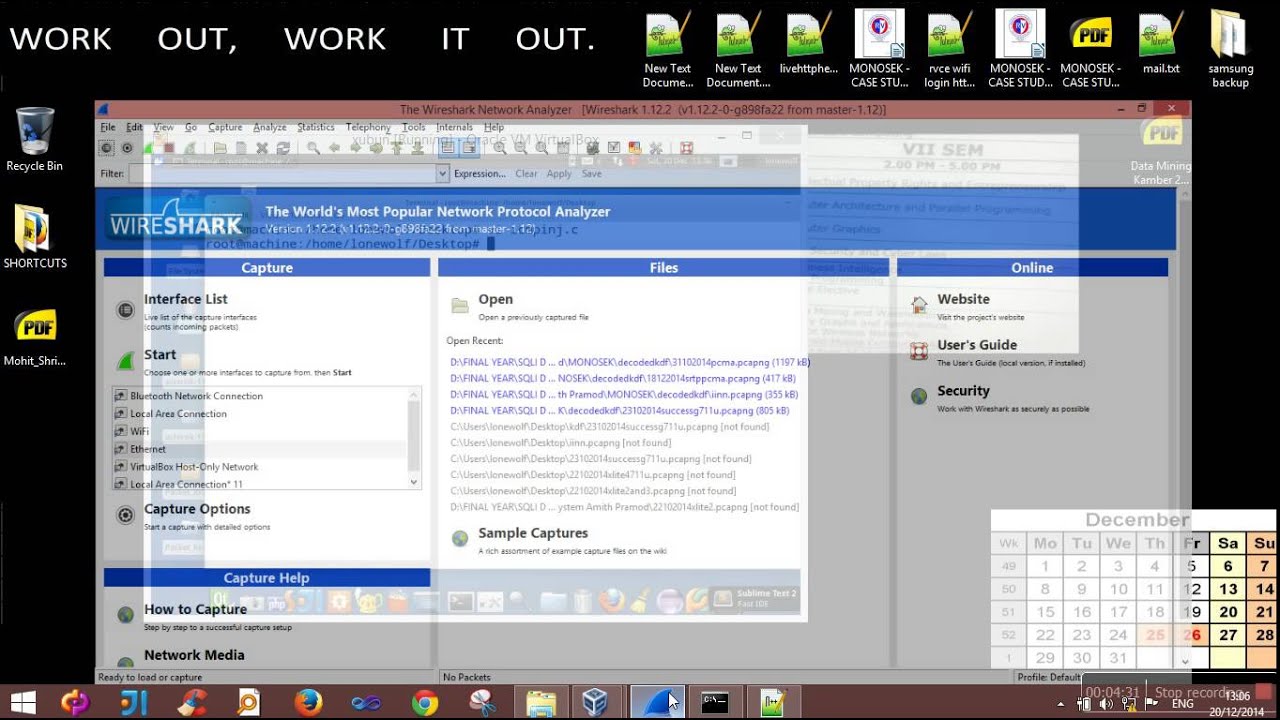1280x720 pixels.
Task: Click into the display Filter field
Action: pyautogui.click(x=282, y=173)
